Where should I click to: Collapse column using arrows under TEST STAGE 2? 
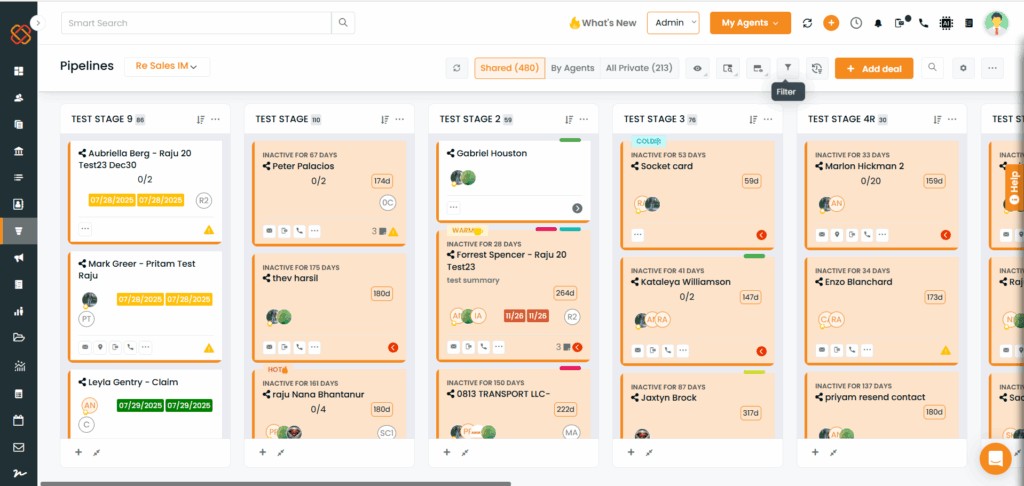pyautogui.click(x=465, y=452)
